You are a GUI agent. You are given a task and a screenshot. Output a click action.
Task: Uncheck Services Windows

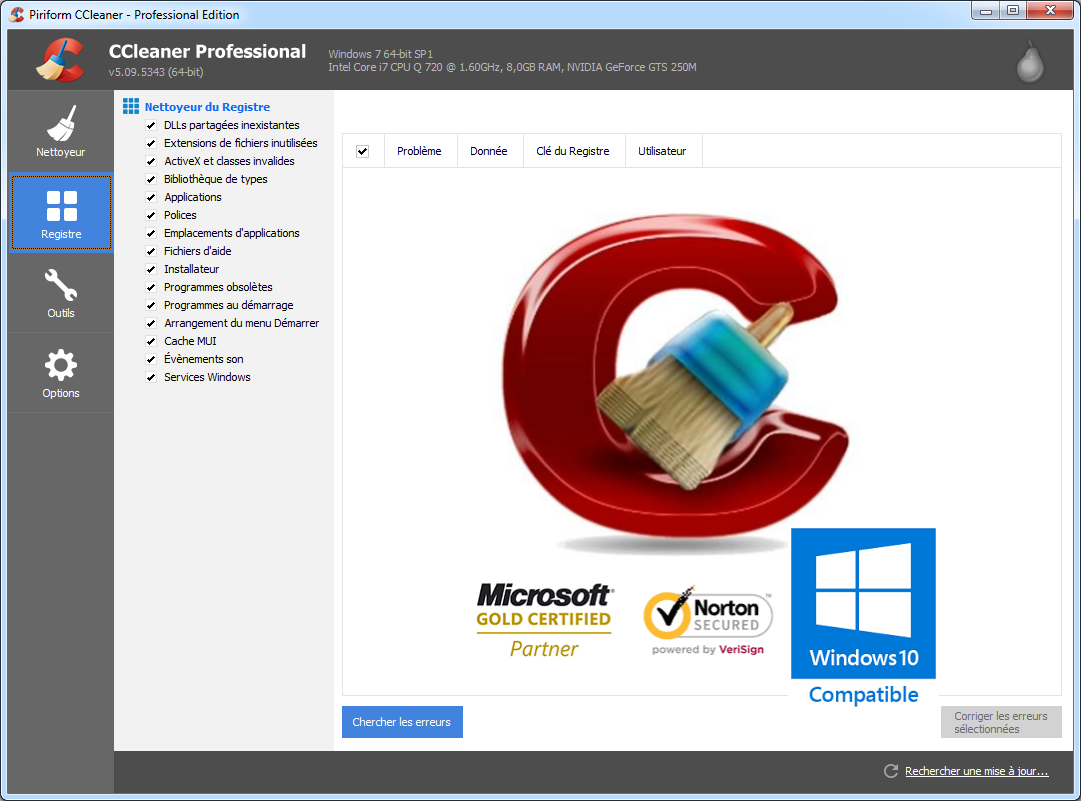click(x=151, y=377)
